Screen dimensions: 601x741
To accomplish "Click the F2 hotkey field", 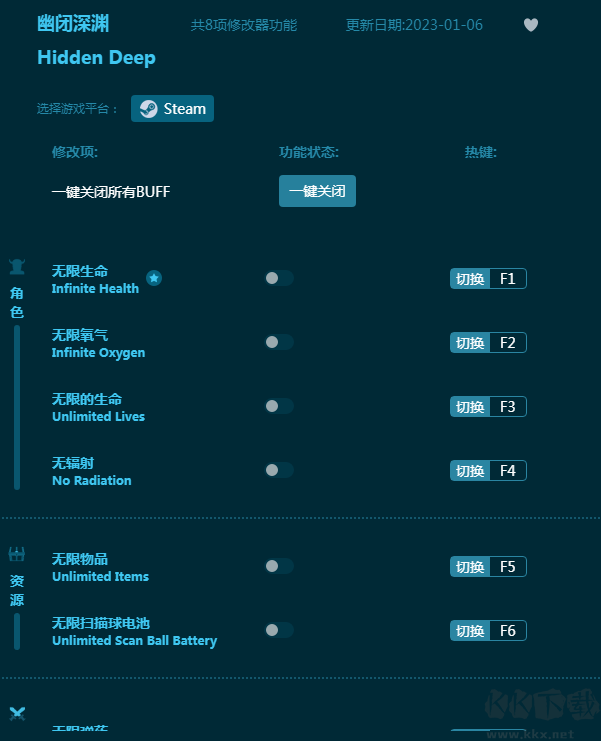I will [x=508, y=343].
